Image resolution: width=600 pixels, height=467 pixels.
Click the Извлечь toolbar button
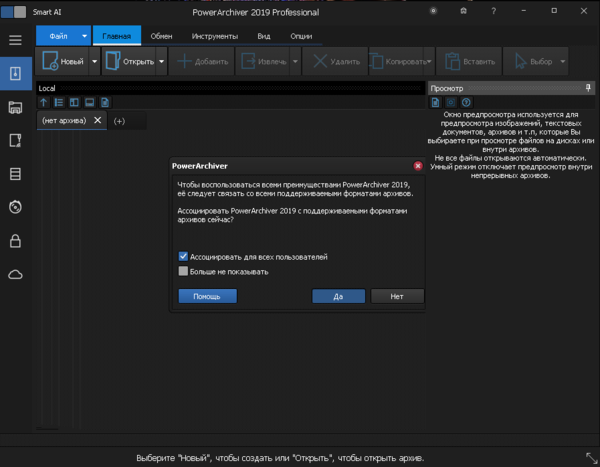click(x=263, y=61)
